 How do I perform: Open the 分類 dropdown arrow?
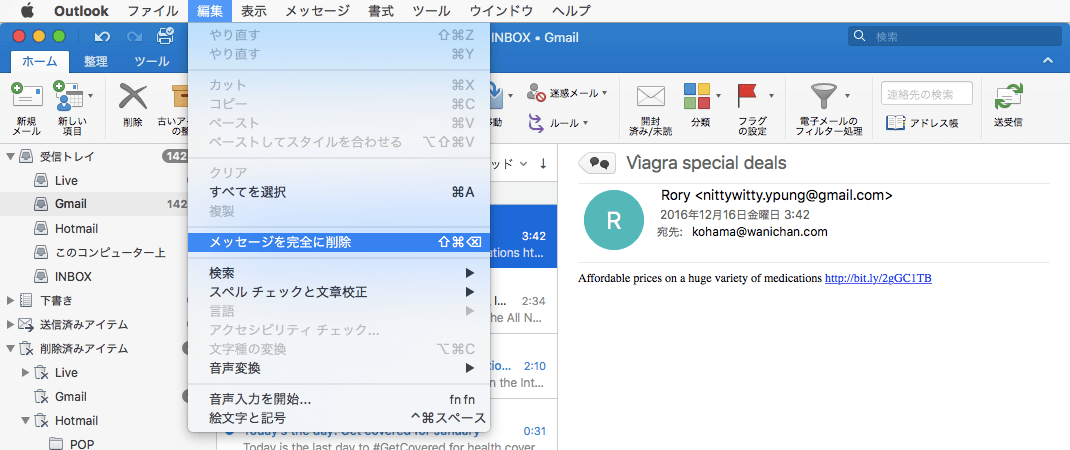(719, 96)
